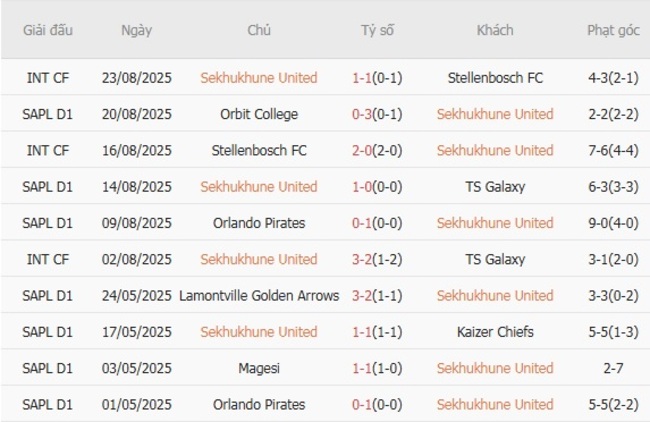Select Orlando Pirates in the 09/08/2025 row
Viewport: 650px width, 422px height.
[258, 223]
